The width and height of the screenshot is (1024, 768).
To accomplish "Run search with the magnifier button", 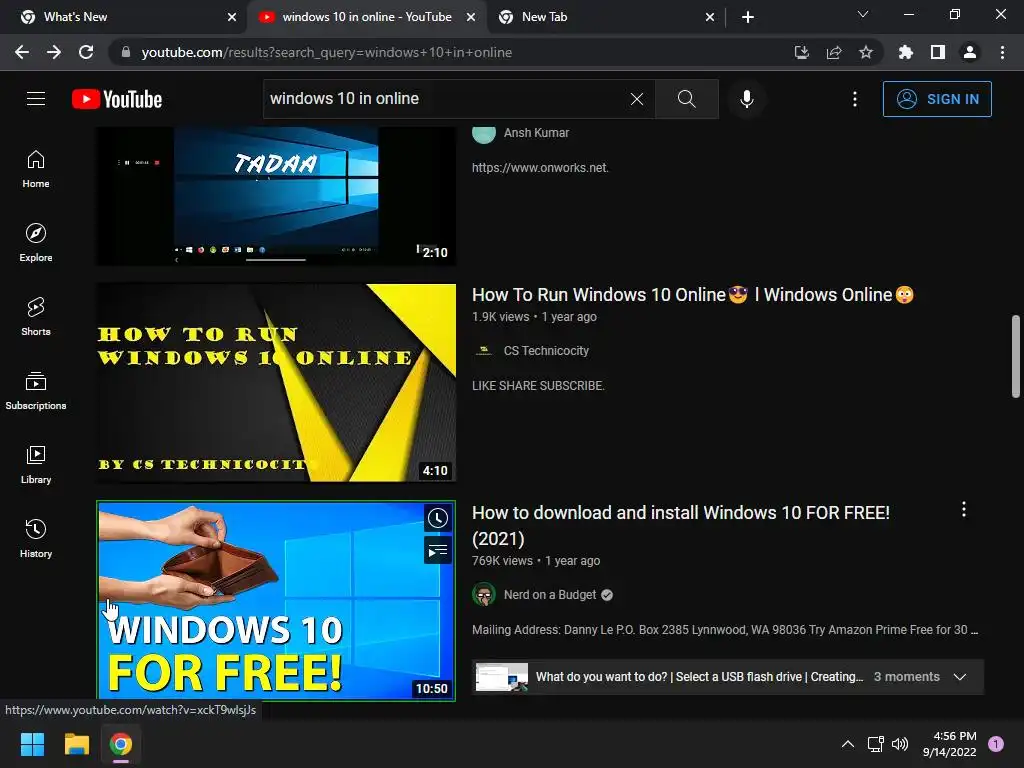I will tap(686, 99).
